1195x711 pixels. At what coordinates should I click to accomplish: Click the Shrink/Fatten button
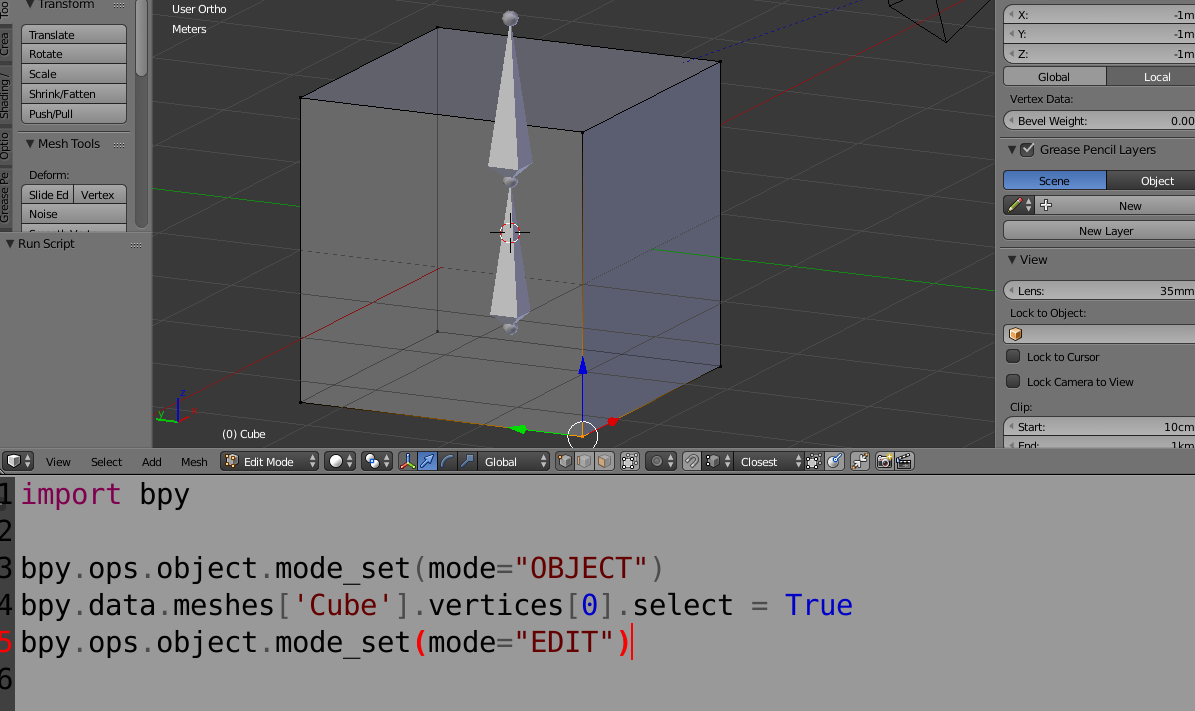pos(74,94)
